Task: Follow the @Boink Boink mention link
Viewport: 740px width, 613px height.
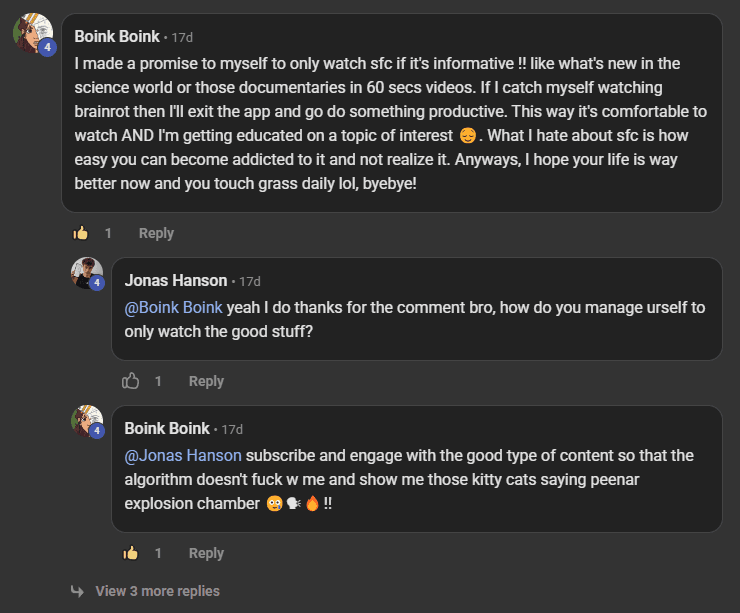Action: (x=175, y=307)
